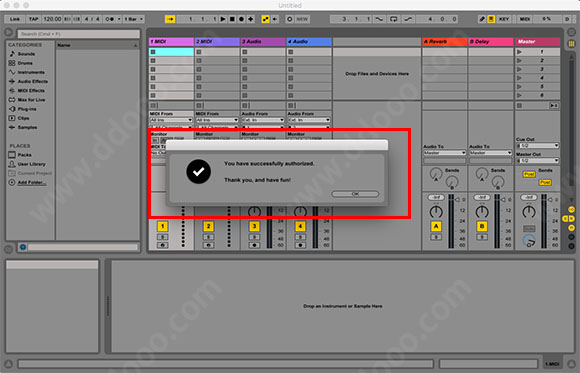
Task: Click the Master volume knob
Action: (x=529, y=212)
